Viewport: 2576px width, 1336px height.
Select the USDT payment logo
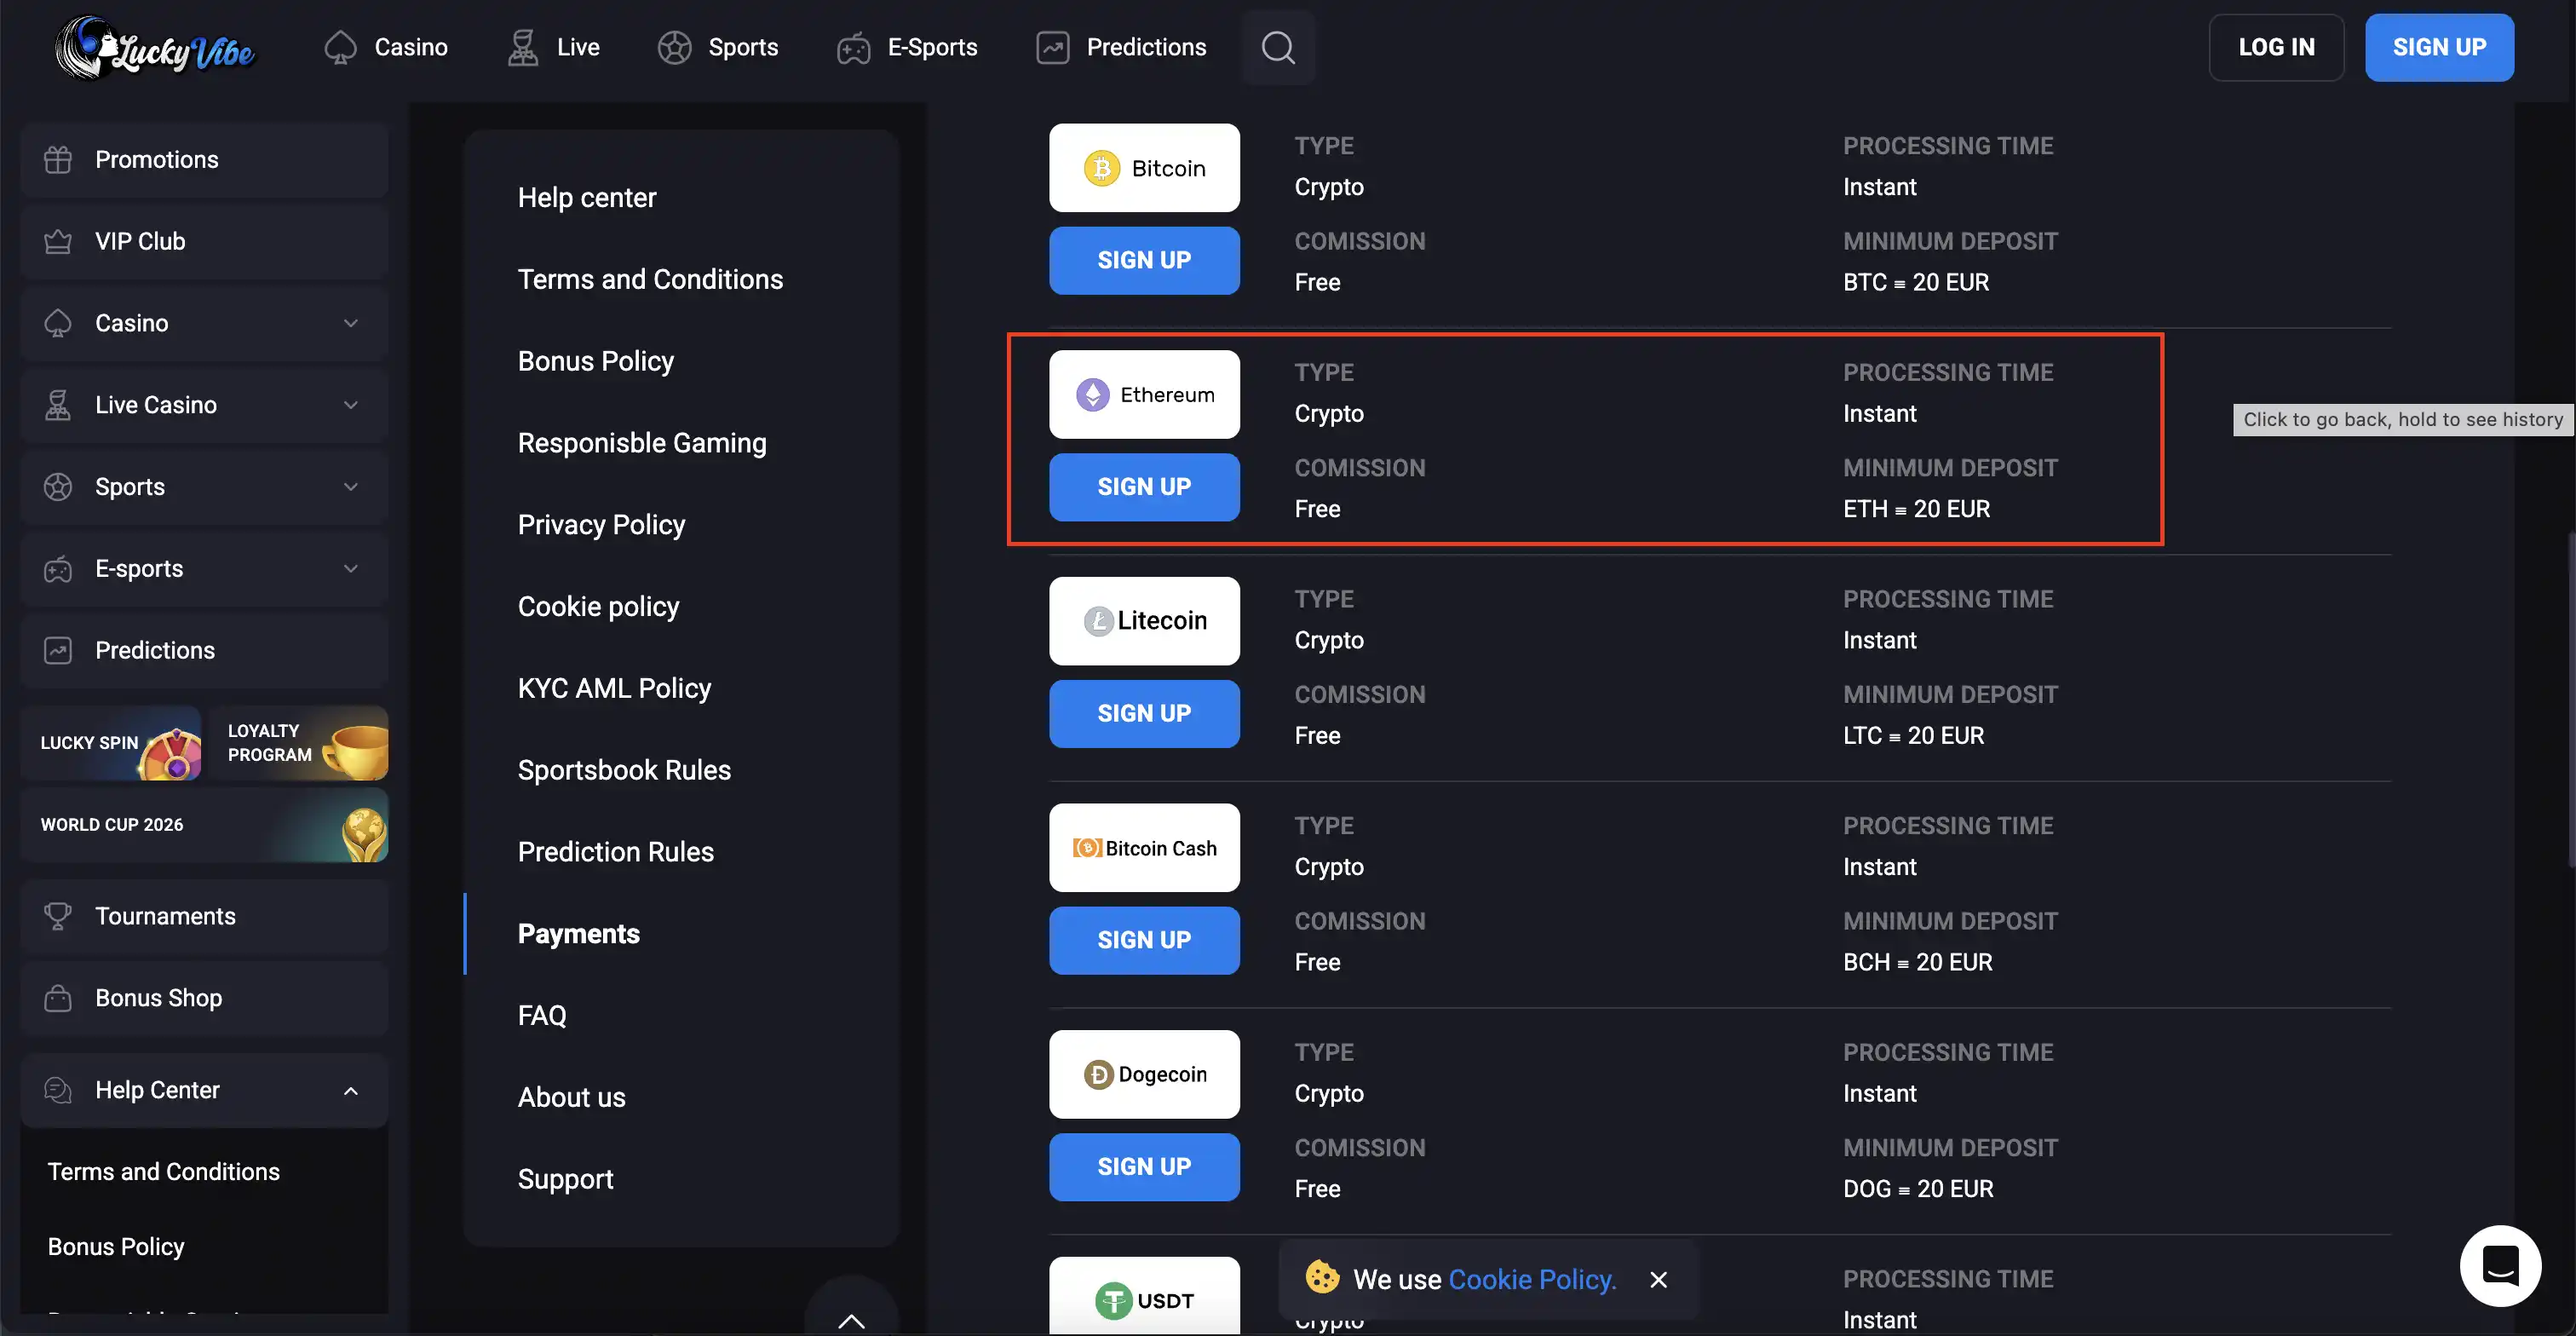(1144, 1296)
